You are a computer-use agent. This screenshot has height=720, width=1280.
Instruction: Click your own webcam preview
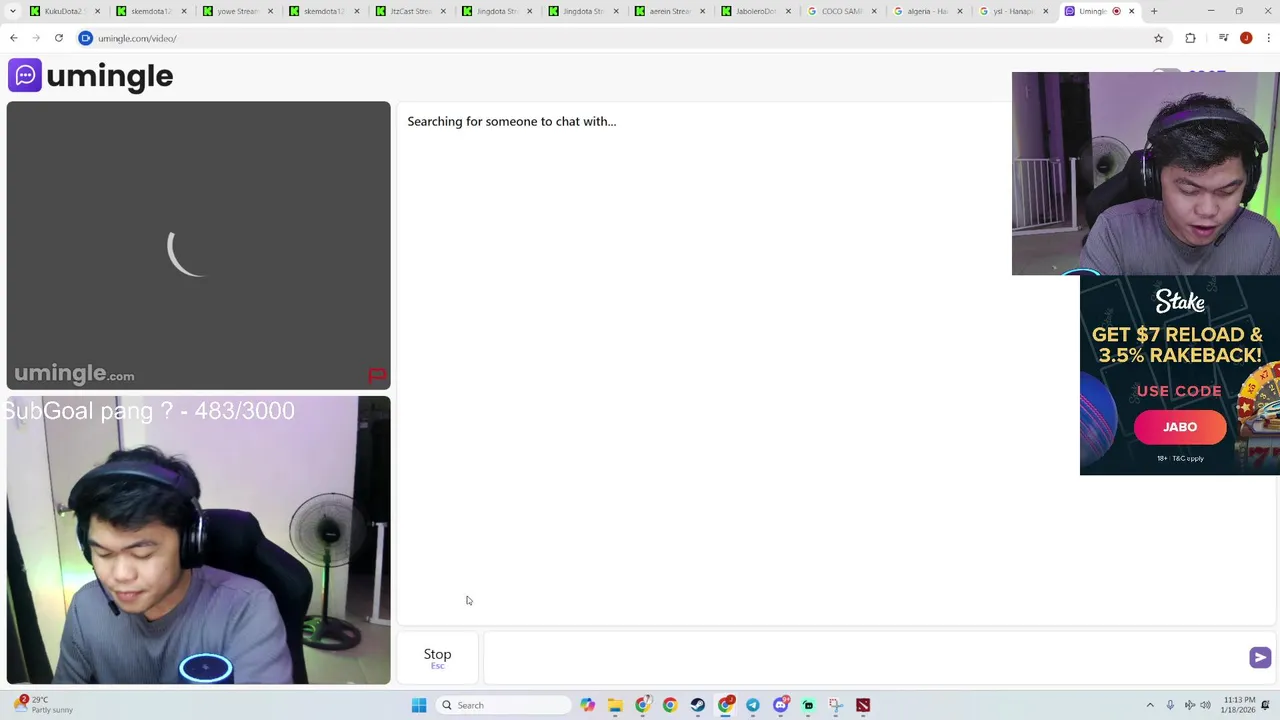198,540
